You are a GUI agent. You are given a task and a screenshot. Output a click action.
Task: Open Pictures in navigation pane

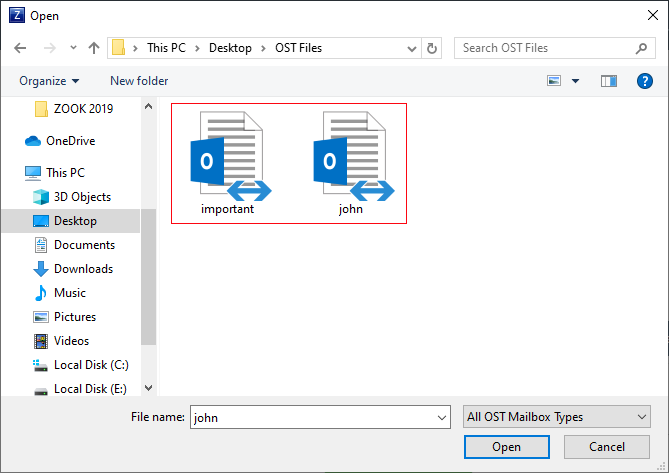[x=75, y=317]
